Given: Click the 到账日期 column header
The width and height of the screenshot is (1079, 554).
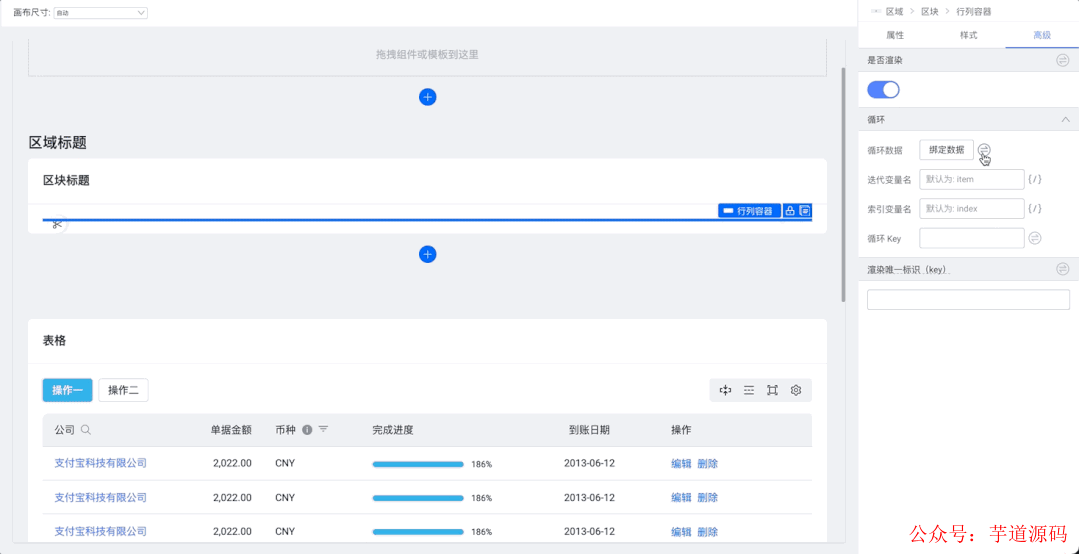Looking at the screenshot, I should (589, 429).
